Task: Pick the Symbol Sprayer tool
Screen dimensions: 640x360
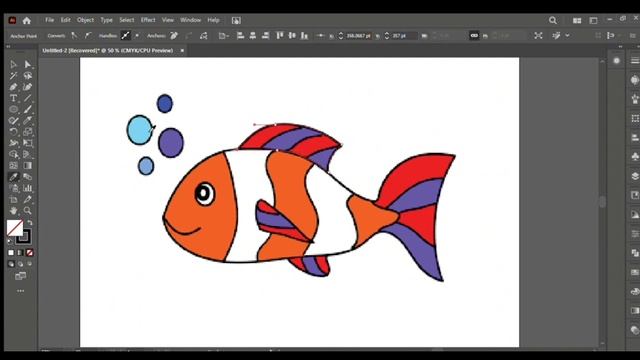Action: pos(13,188)
